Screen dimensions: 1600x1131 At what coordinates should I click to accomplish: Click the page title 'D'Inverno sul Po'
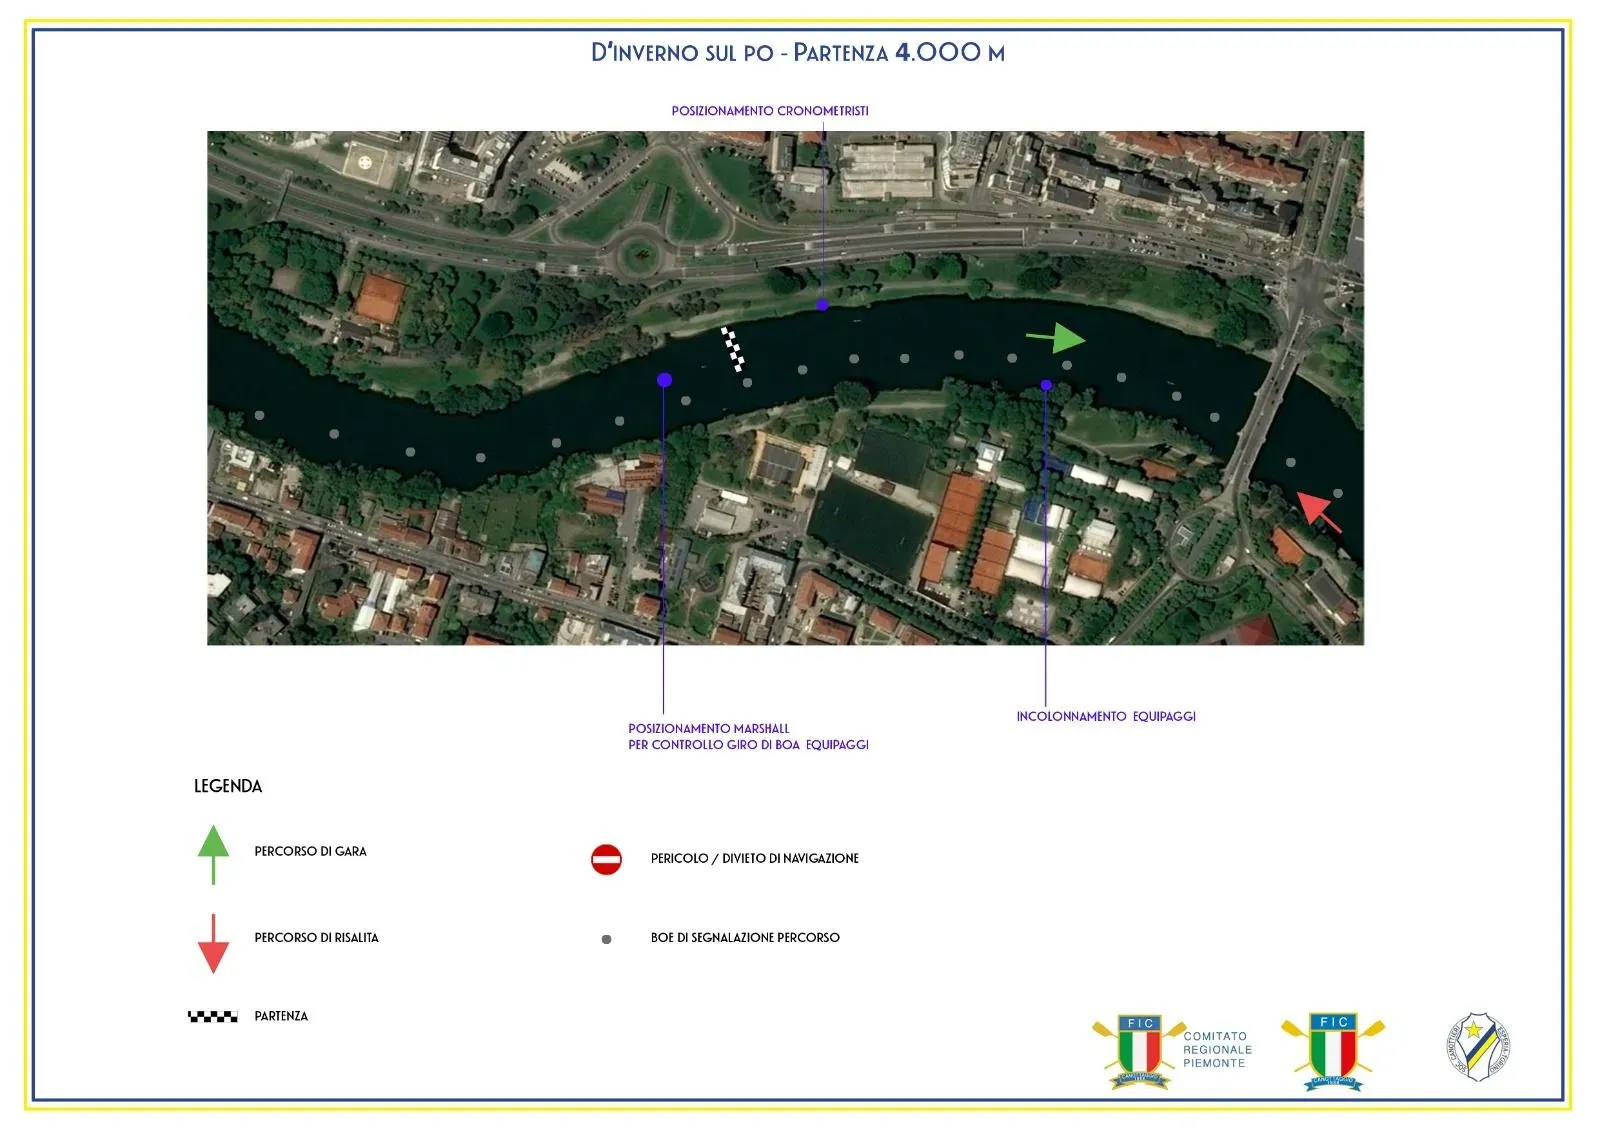coord(797,53)
